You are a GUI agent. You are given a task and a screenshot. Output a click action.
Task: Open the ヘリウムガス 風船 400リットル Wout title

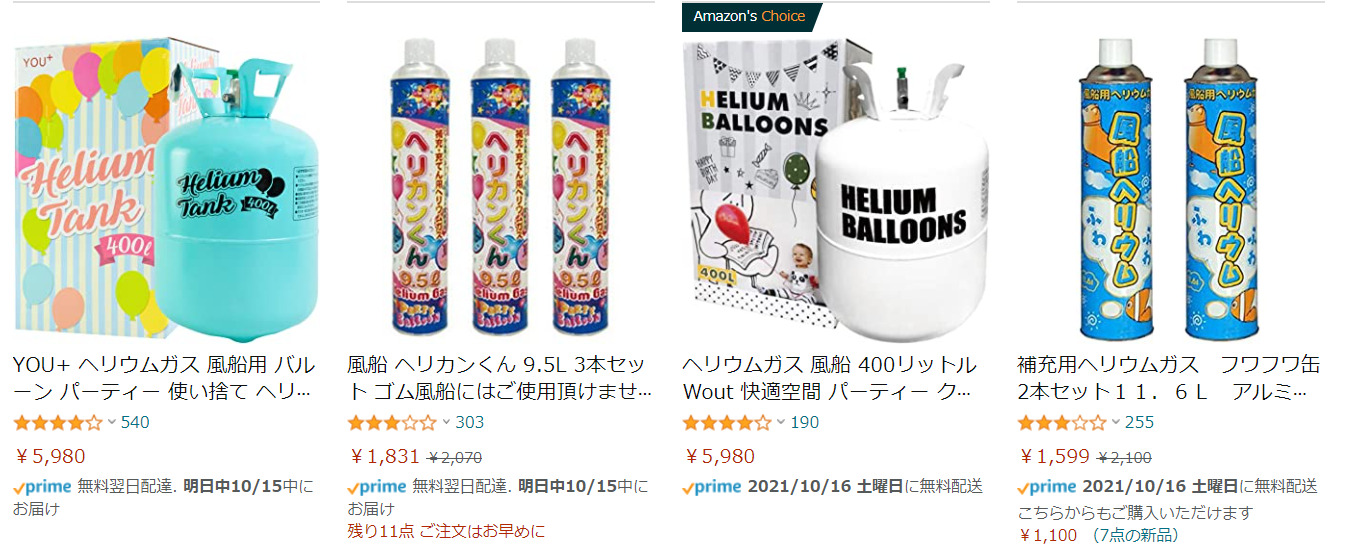click(830, 377)
